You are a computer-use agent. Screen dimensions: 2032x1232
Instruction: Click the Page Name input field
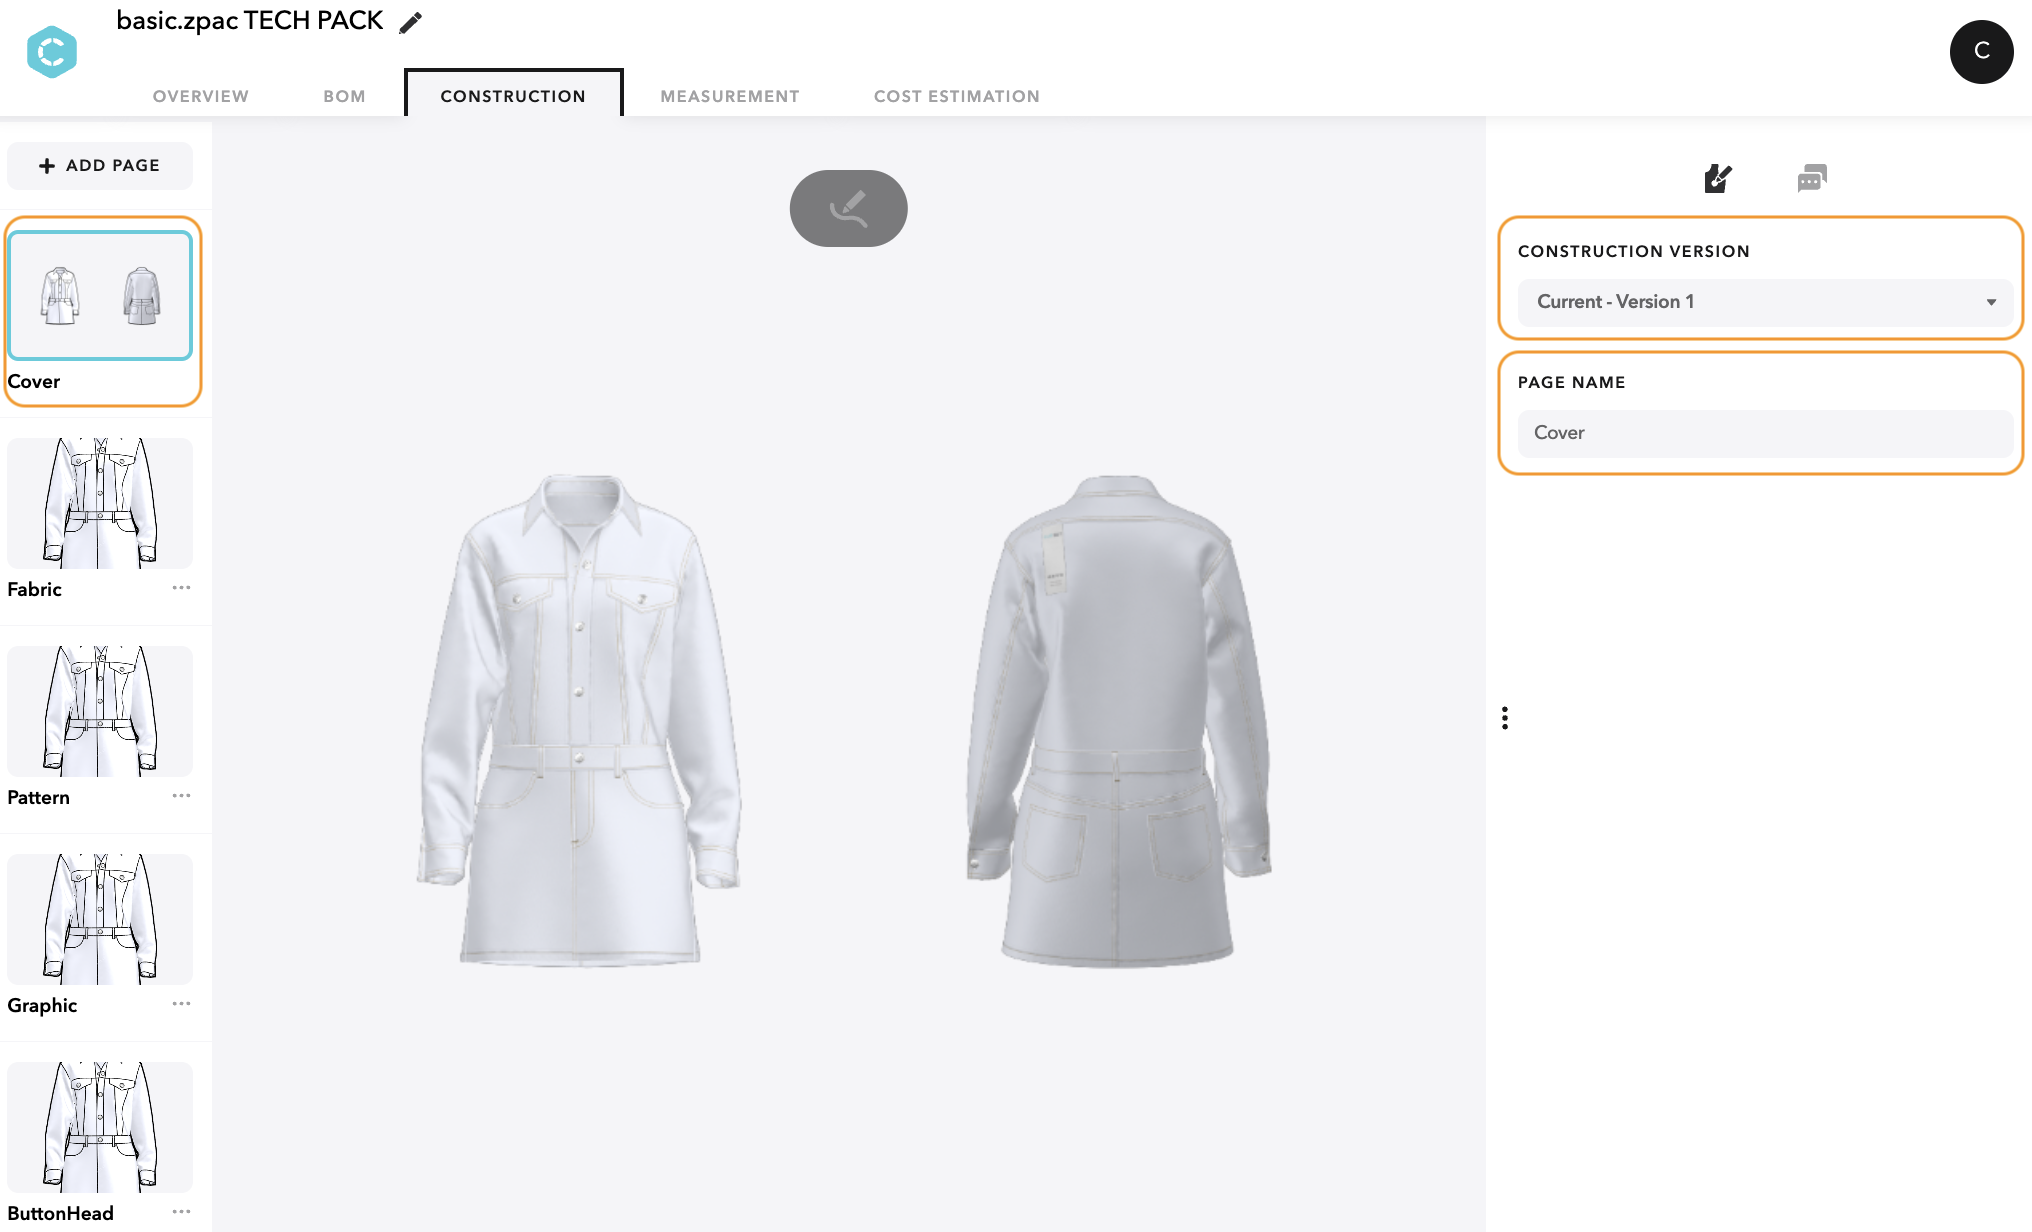(1765, 433)
